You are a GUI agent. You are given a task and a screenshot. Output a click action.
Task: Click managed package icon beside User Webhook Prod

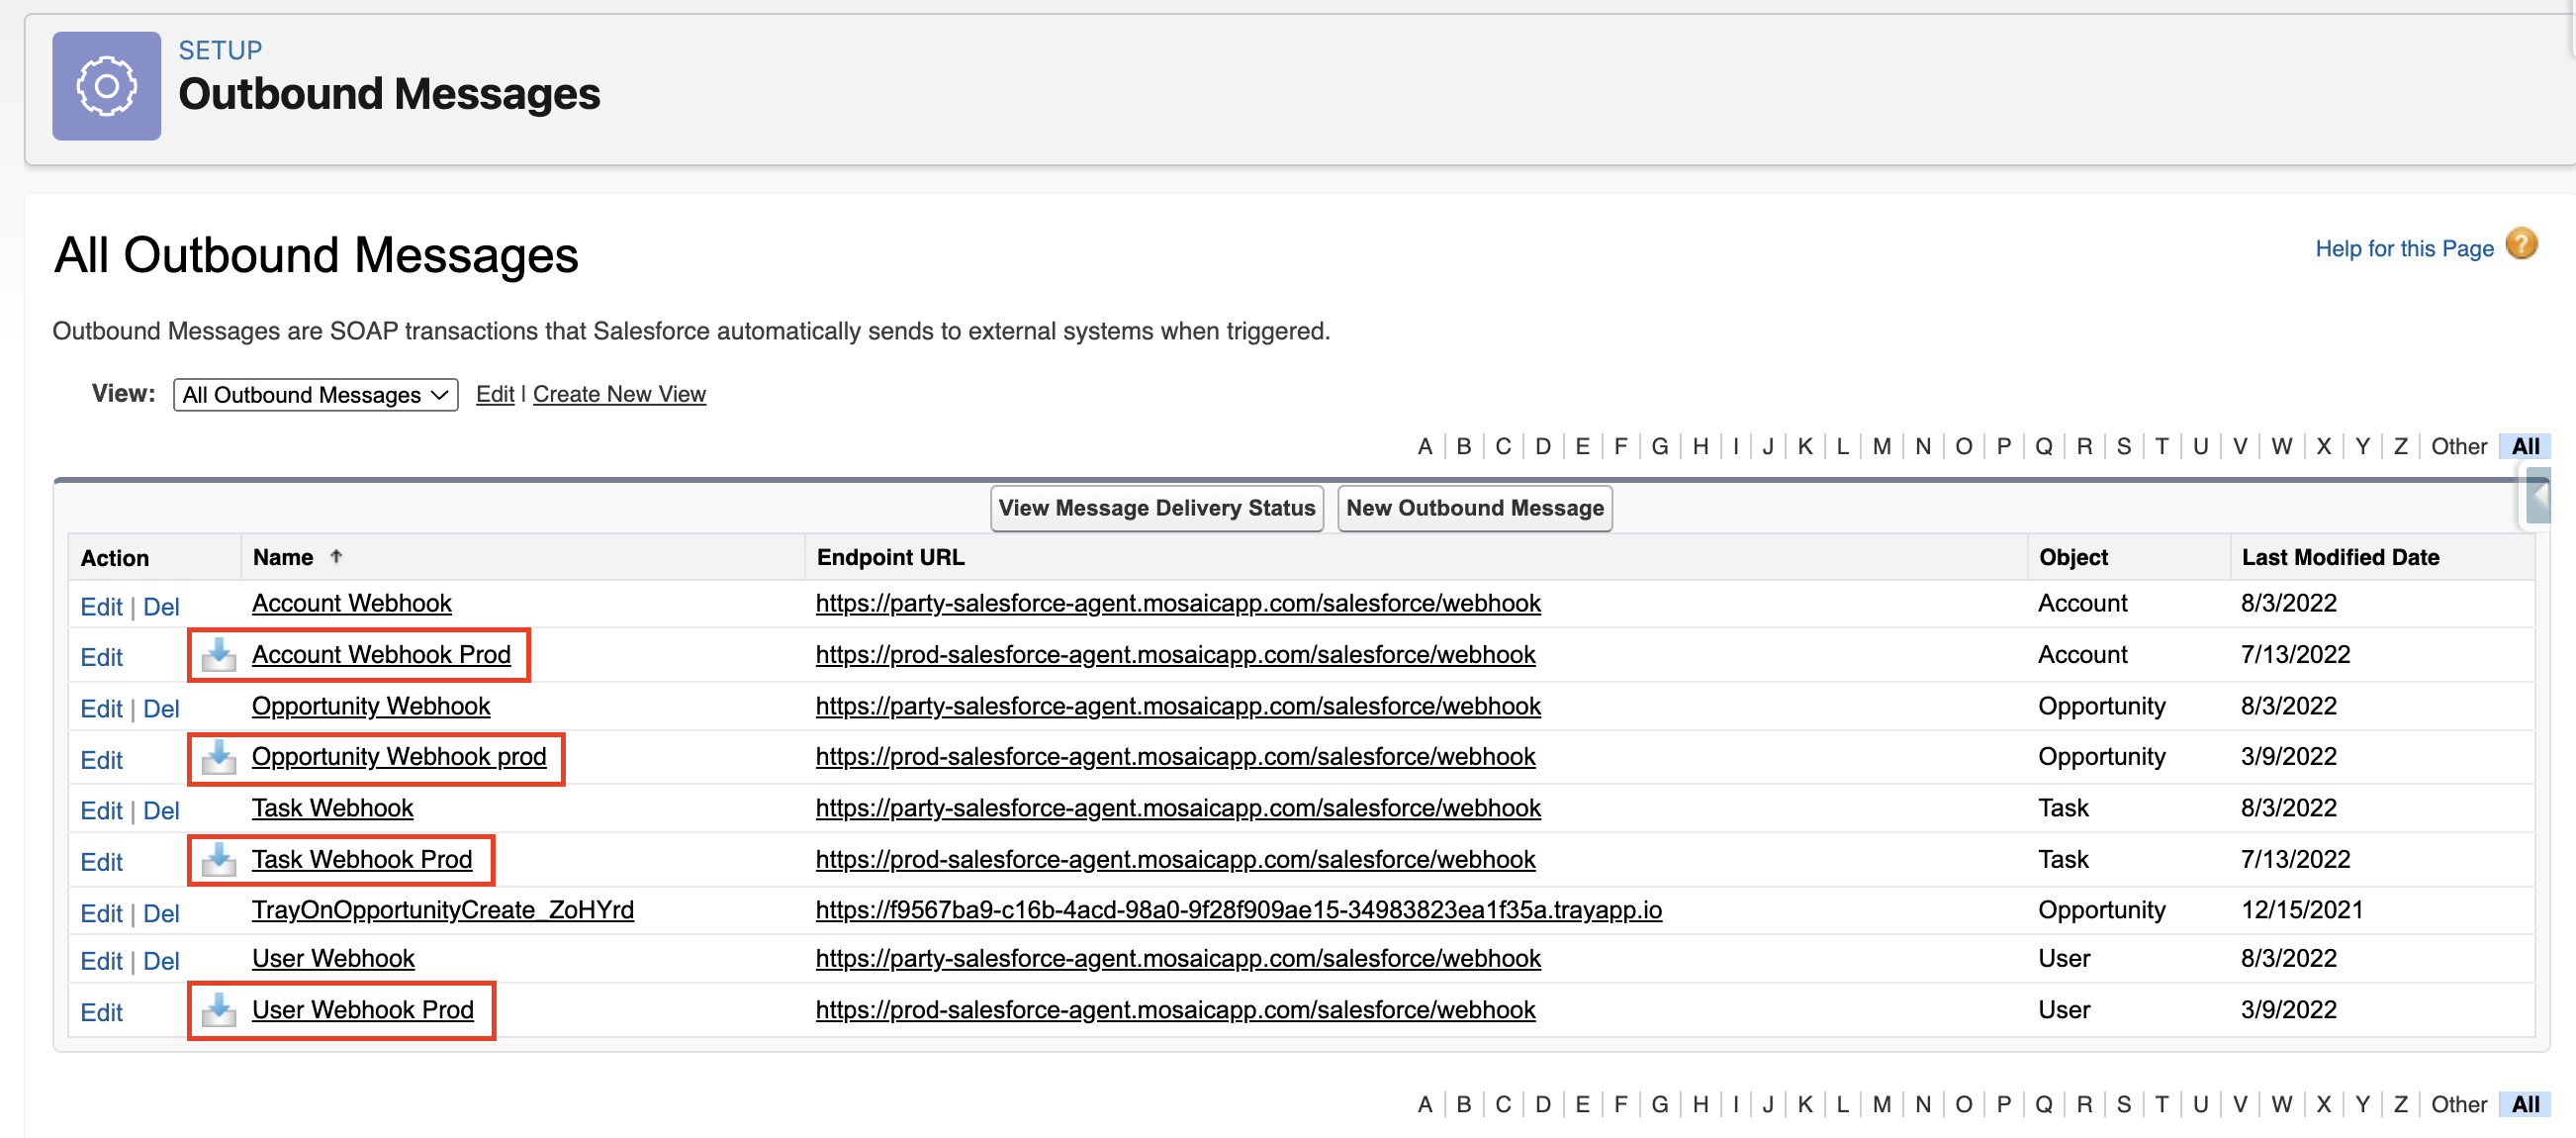tap(218, 1011)
